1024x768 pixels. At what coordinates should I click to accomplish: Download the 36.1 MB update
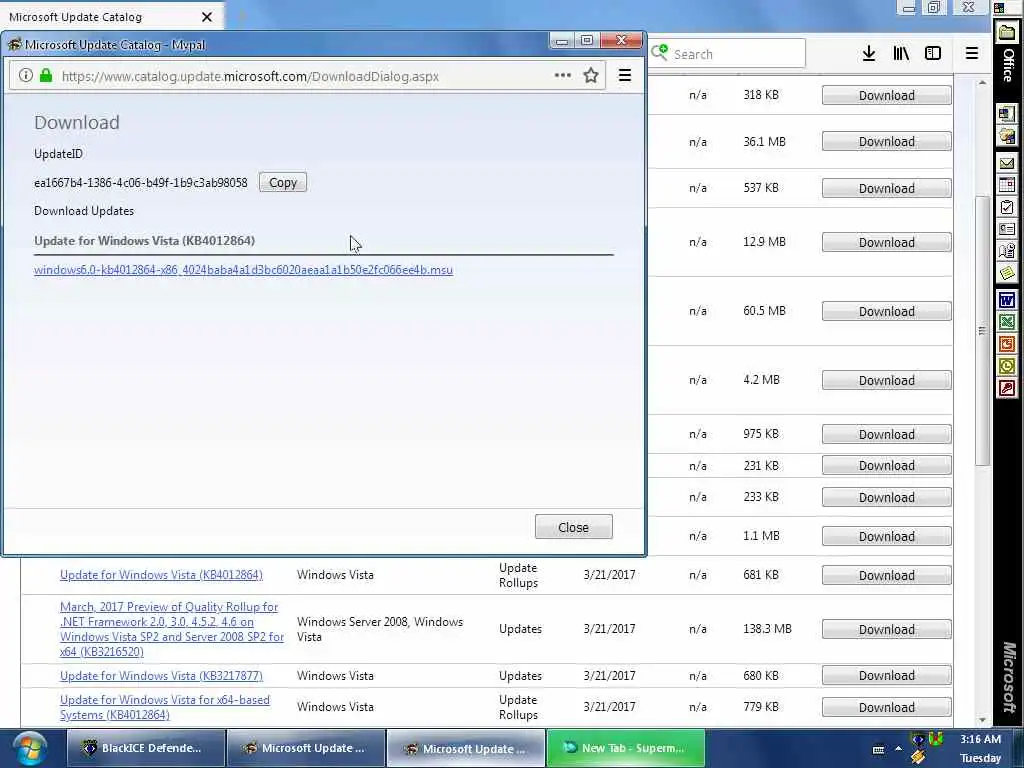tap(886, 142)
